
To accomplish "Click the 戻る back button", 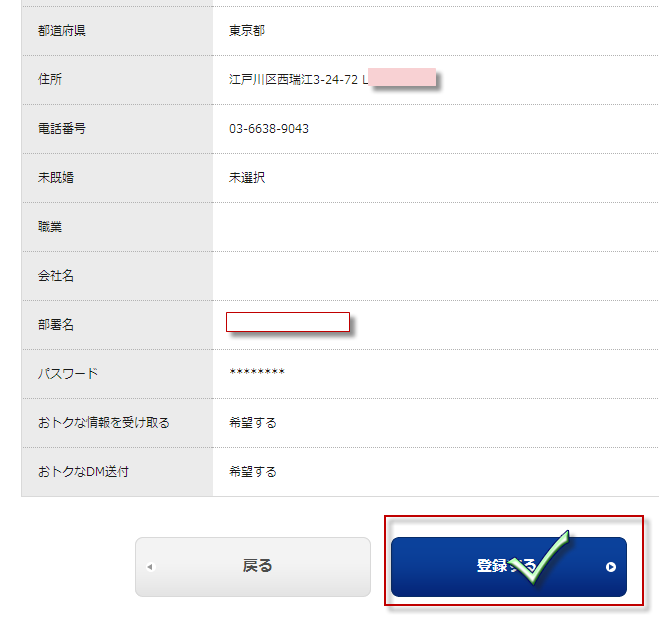I will coord(253,566).
